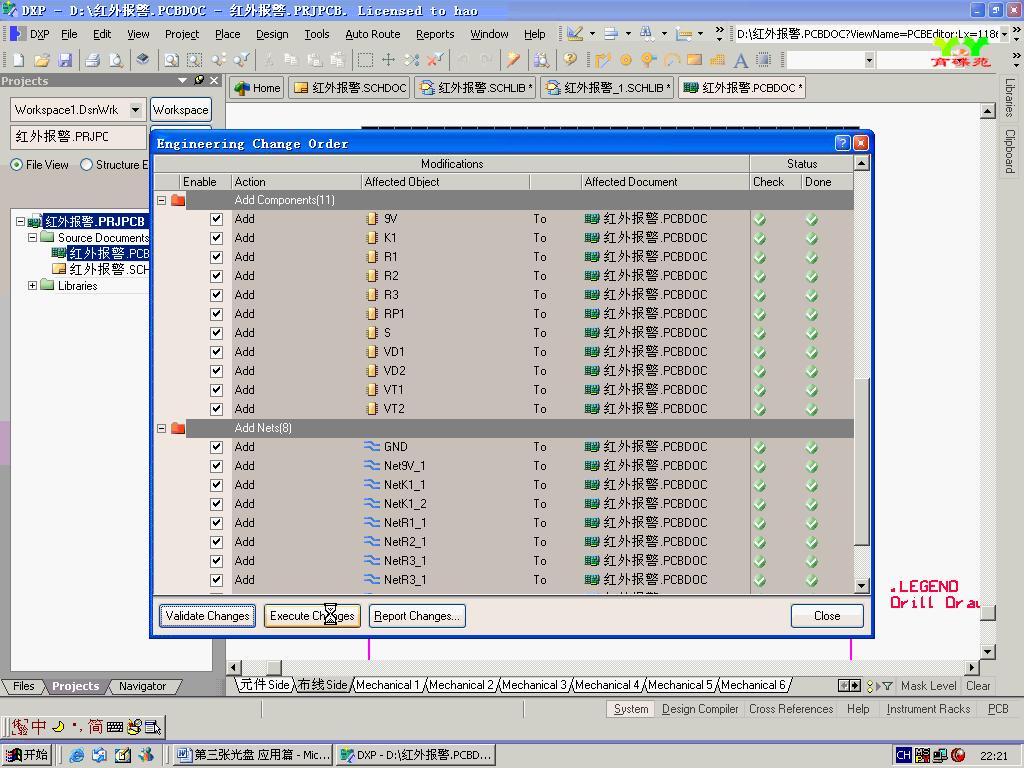
Task: Click Mask Level in status bar
Action: tap(929, 686)
